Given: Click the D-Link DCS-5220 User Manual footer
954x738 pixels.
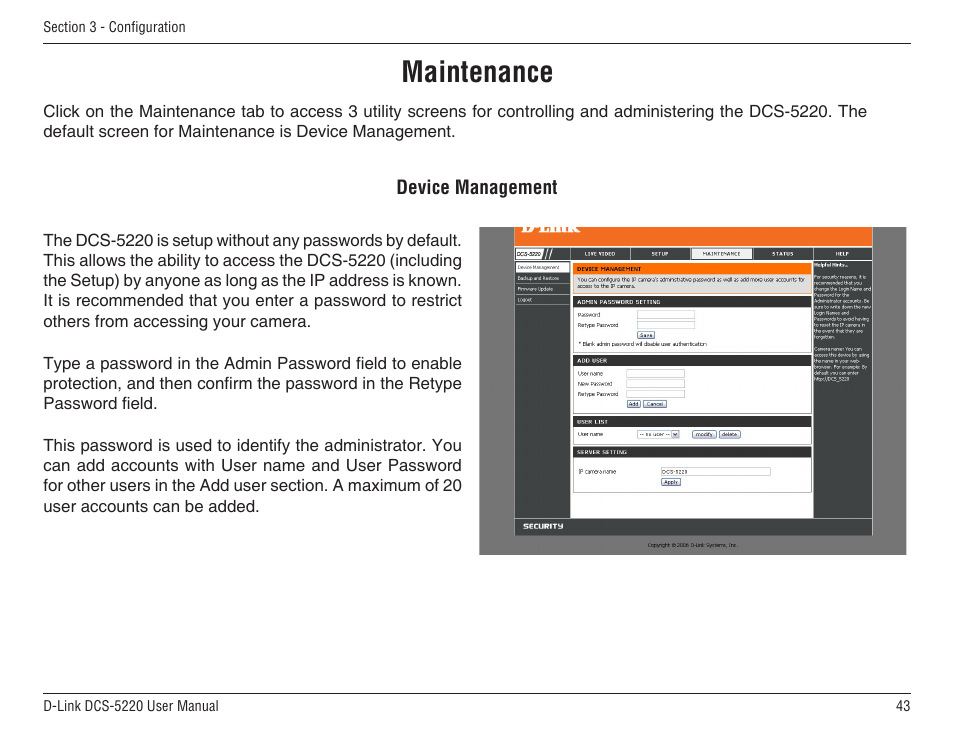Looking at the screenshot, I should pos(131,706).
